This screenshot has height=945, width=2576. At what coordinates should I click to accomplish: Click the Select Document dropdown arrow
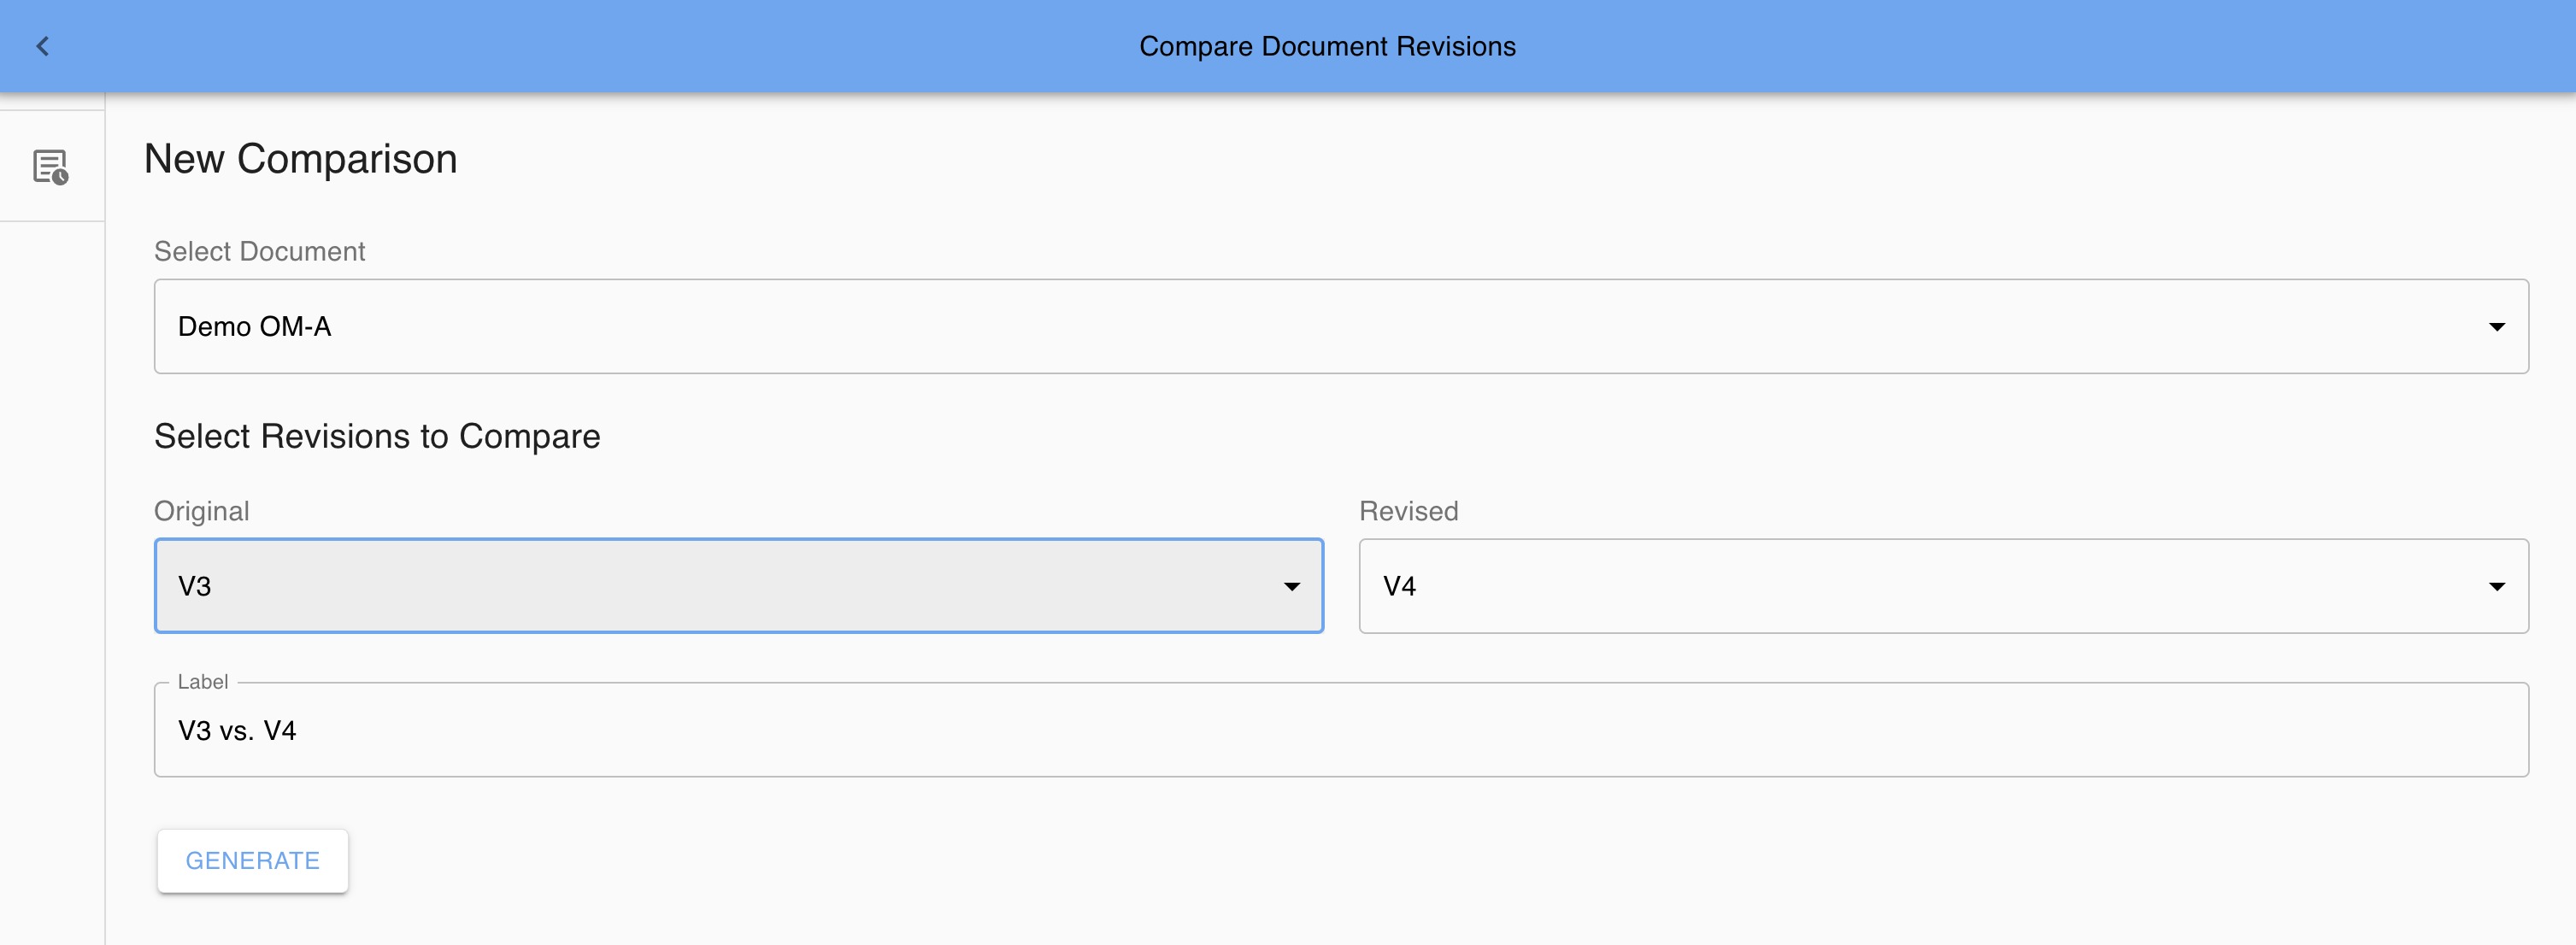tap(2496, 327)
